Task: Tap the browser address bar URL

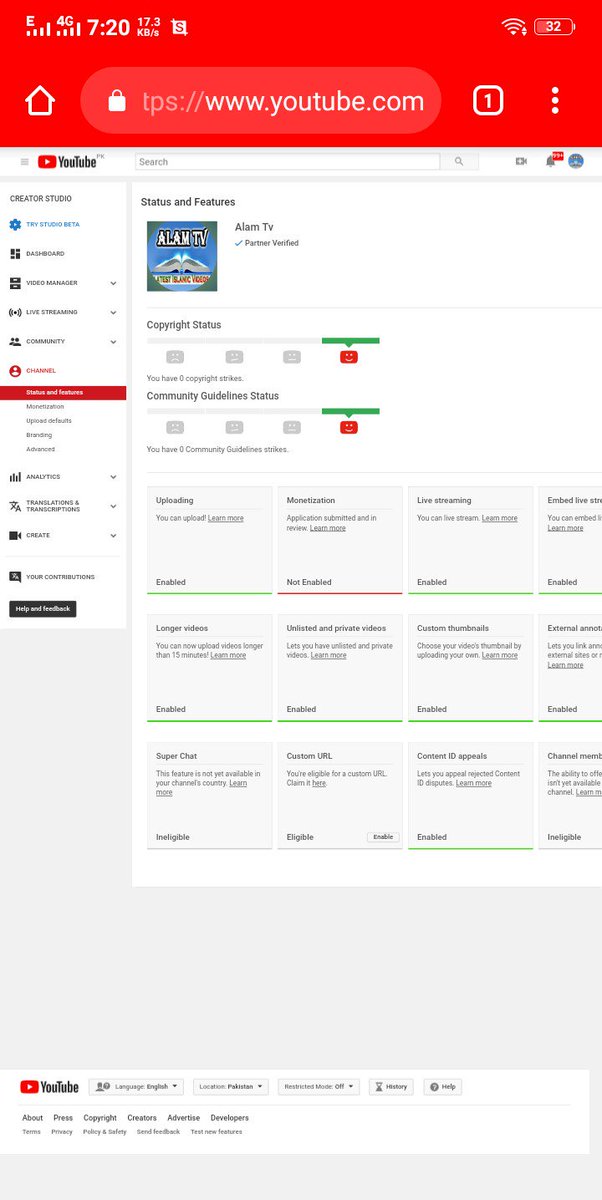Action: [x=283, y=101]
